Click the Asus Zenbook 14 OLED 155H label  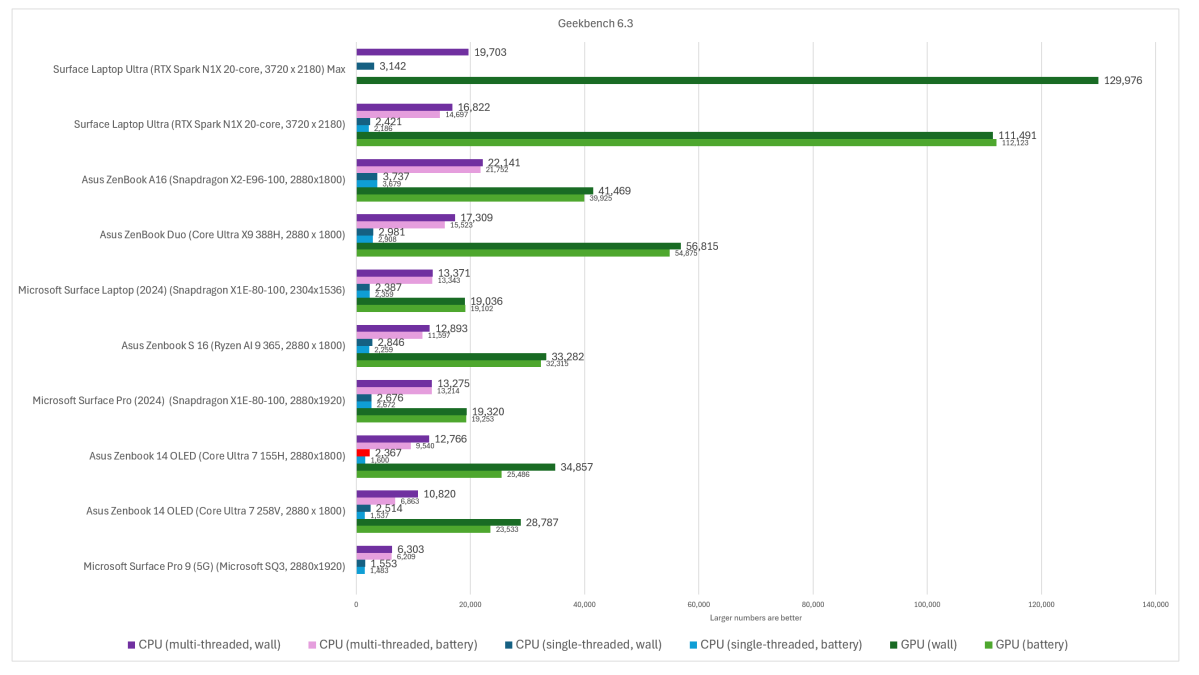click(x=217, y=456)
